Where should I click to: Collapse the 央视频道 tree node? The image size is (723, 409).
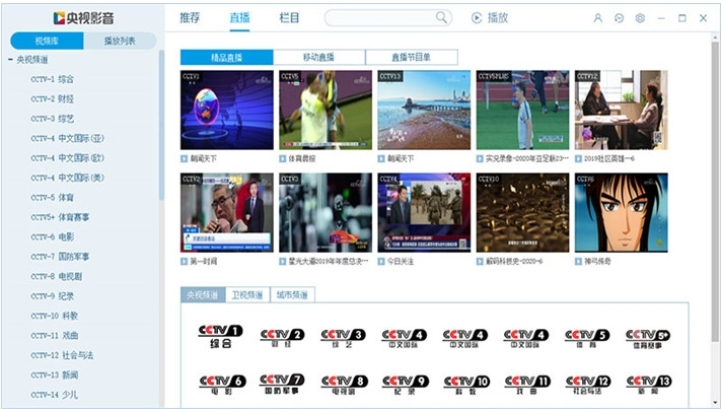click(10, 59)
